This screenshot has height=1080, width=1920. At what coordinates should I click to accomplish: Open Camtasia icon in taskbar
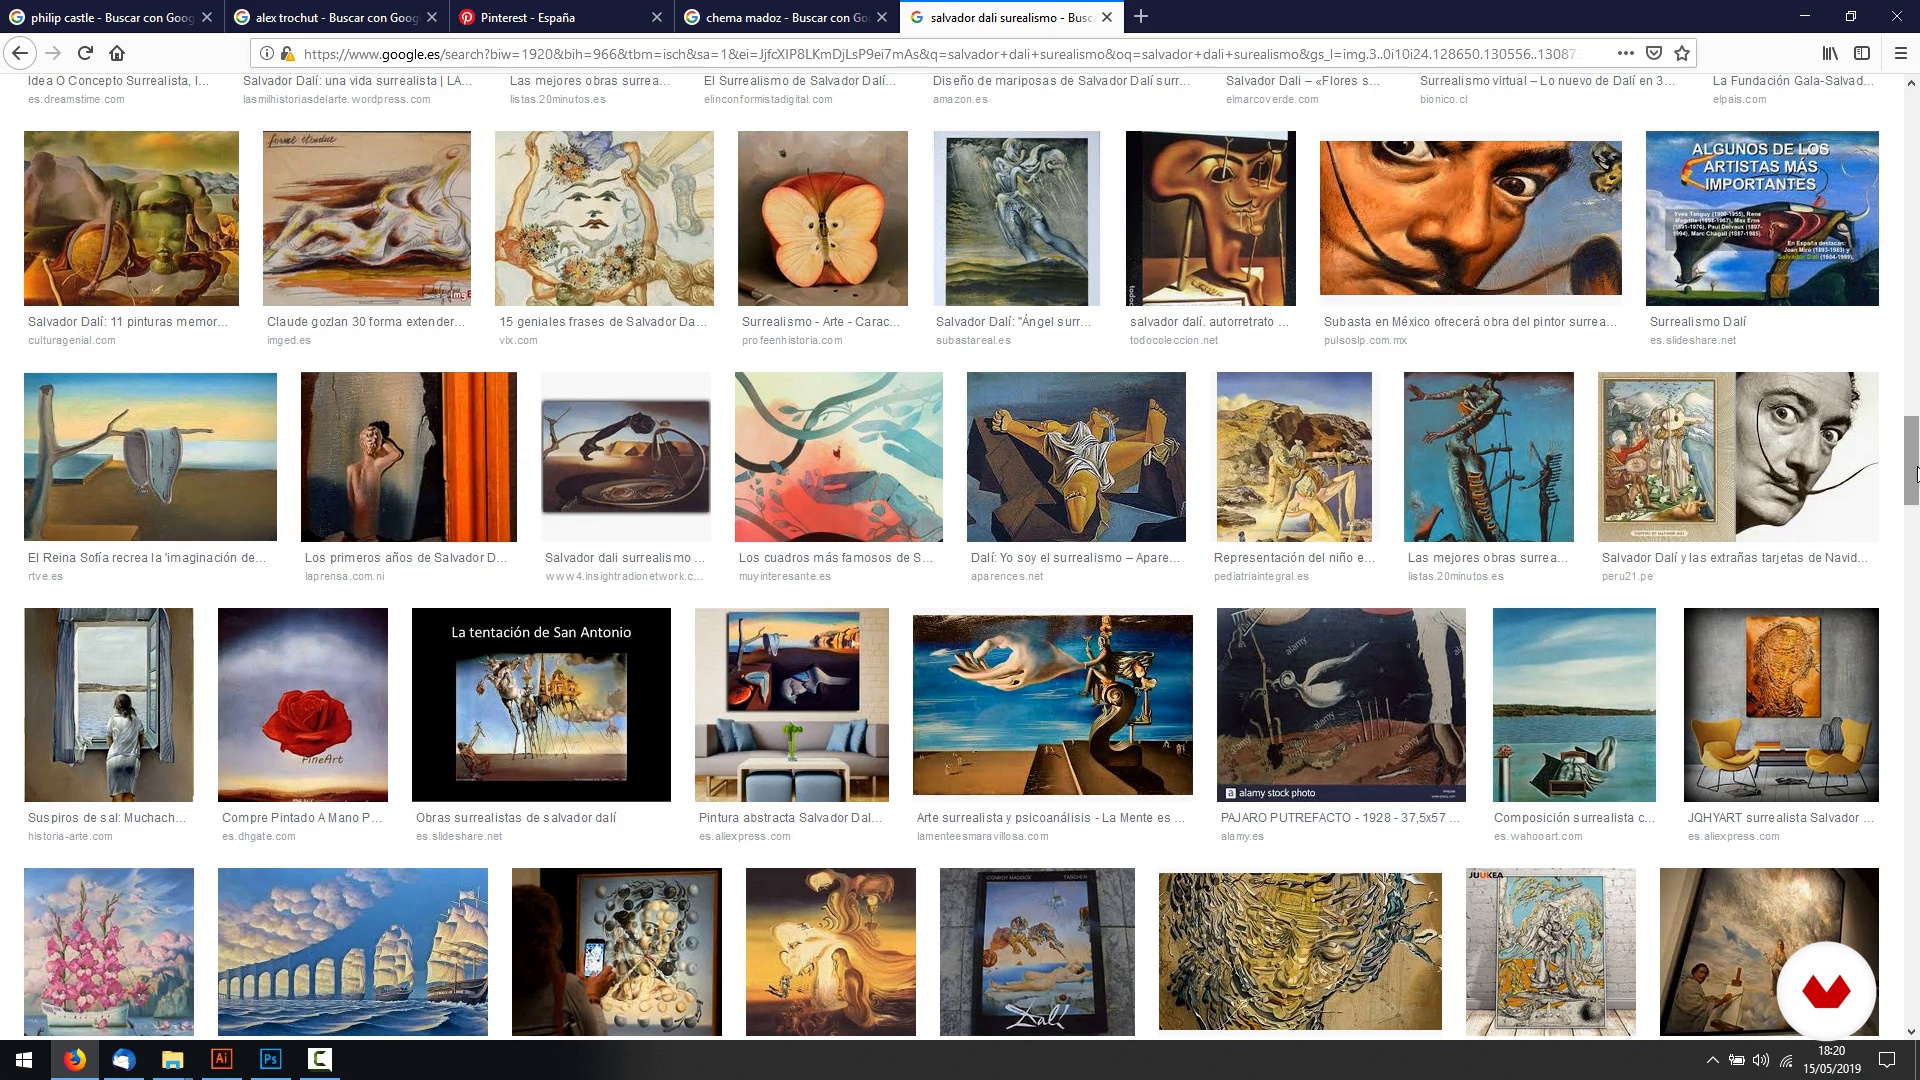[319, 1060]
